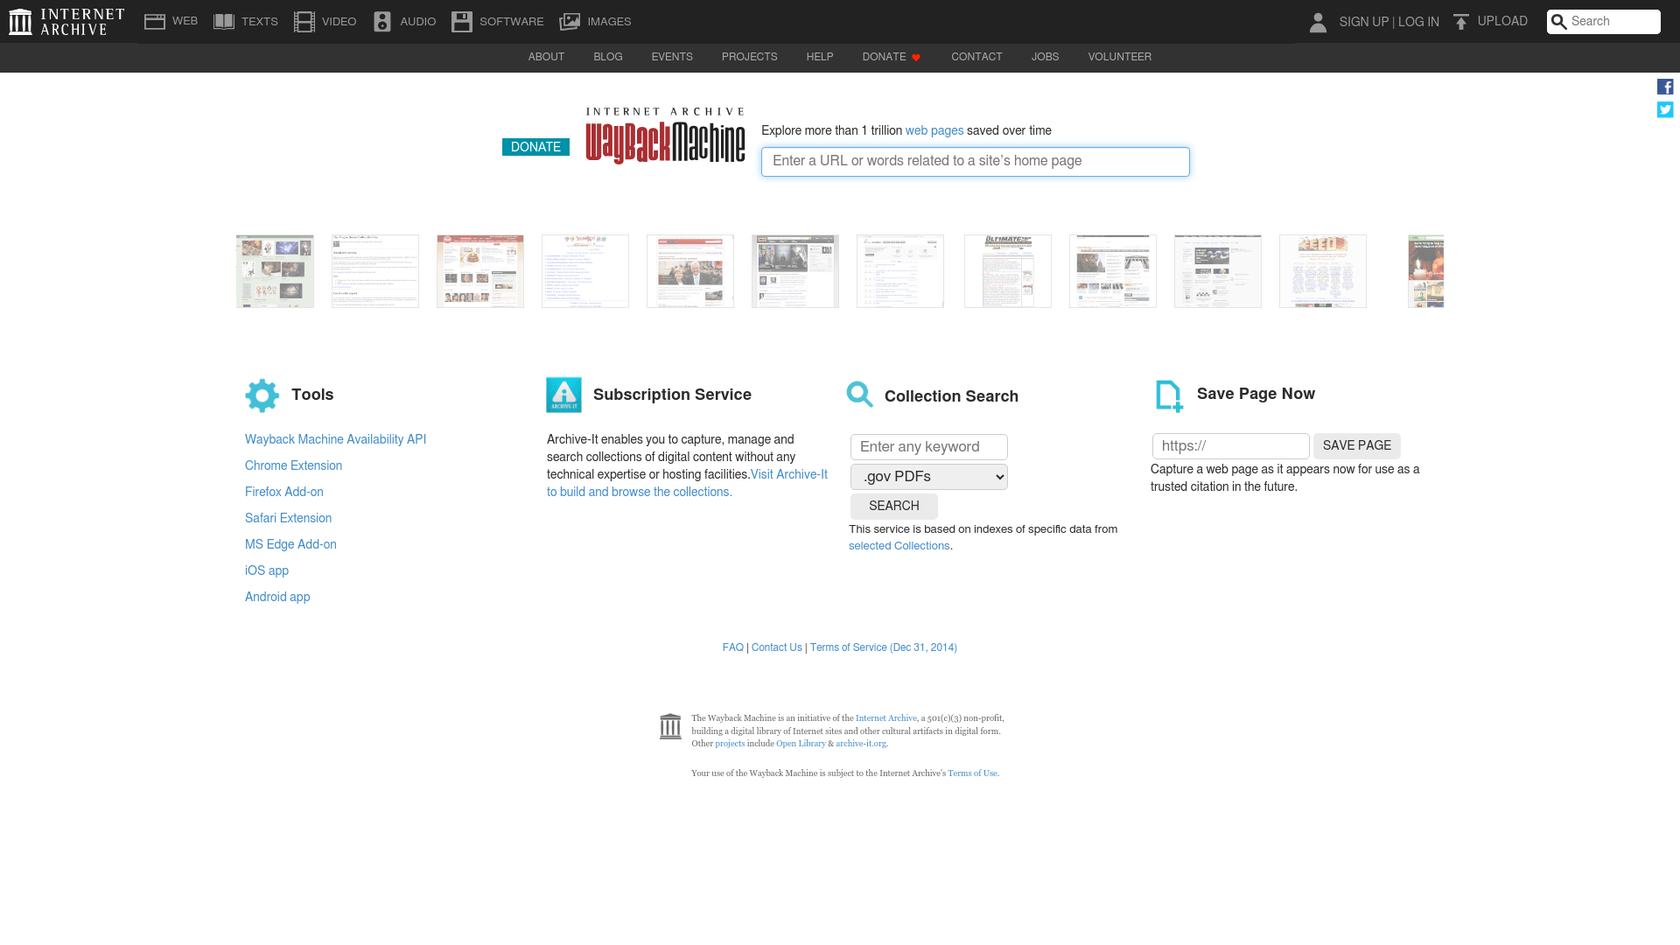Click the user account person icon

click(x=1318, y=21)
